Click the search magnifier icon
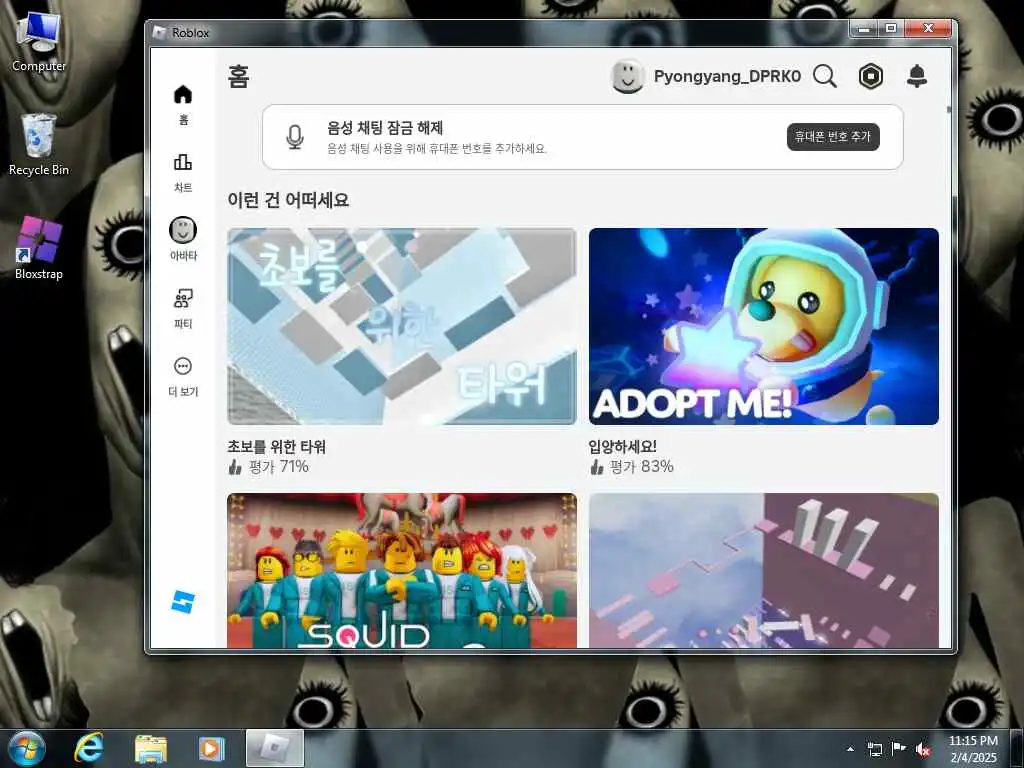The width and height of the screenshot is (1024, 768). (825, 76)
